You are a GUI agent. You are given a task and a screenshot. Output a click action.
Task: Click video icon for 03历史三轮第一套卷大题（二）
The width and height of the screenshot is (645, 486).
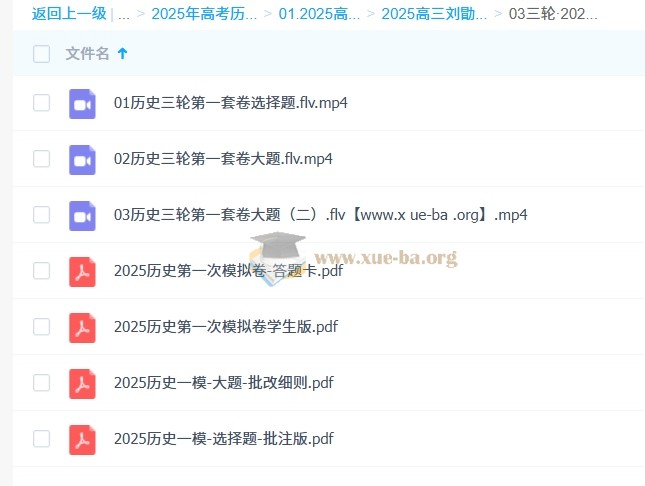tap(81, 215)
